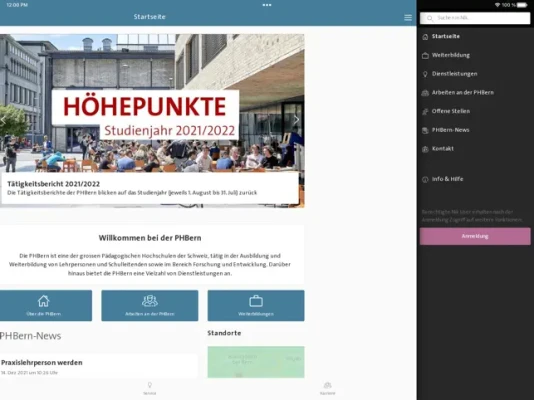Tap the Weiterbildung briefcase icon in sidebar

tap(425, 55)
